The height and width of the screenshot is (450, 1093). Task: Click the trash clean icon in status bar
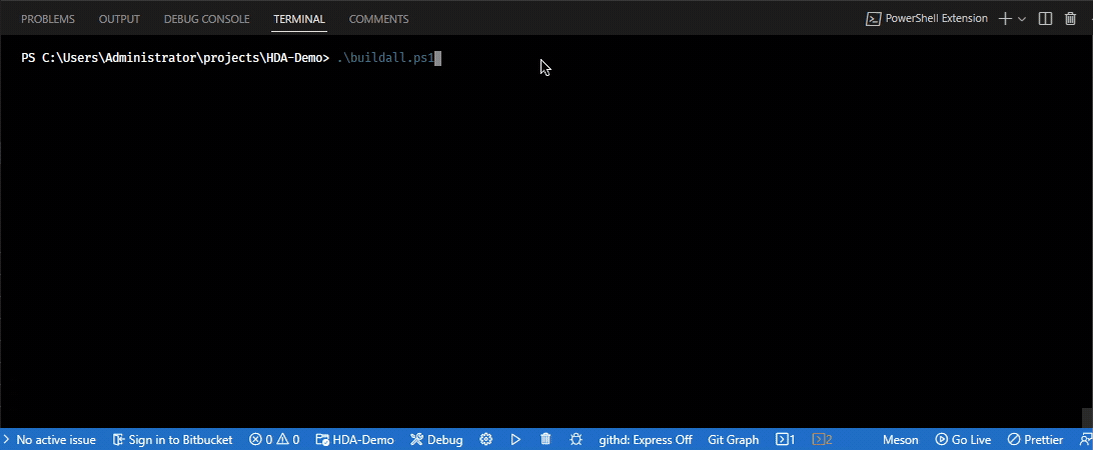coord(546,440)
